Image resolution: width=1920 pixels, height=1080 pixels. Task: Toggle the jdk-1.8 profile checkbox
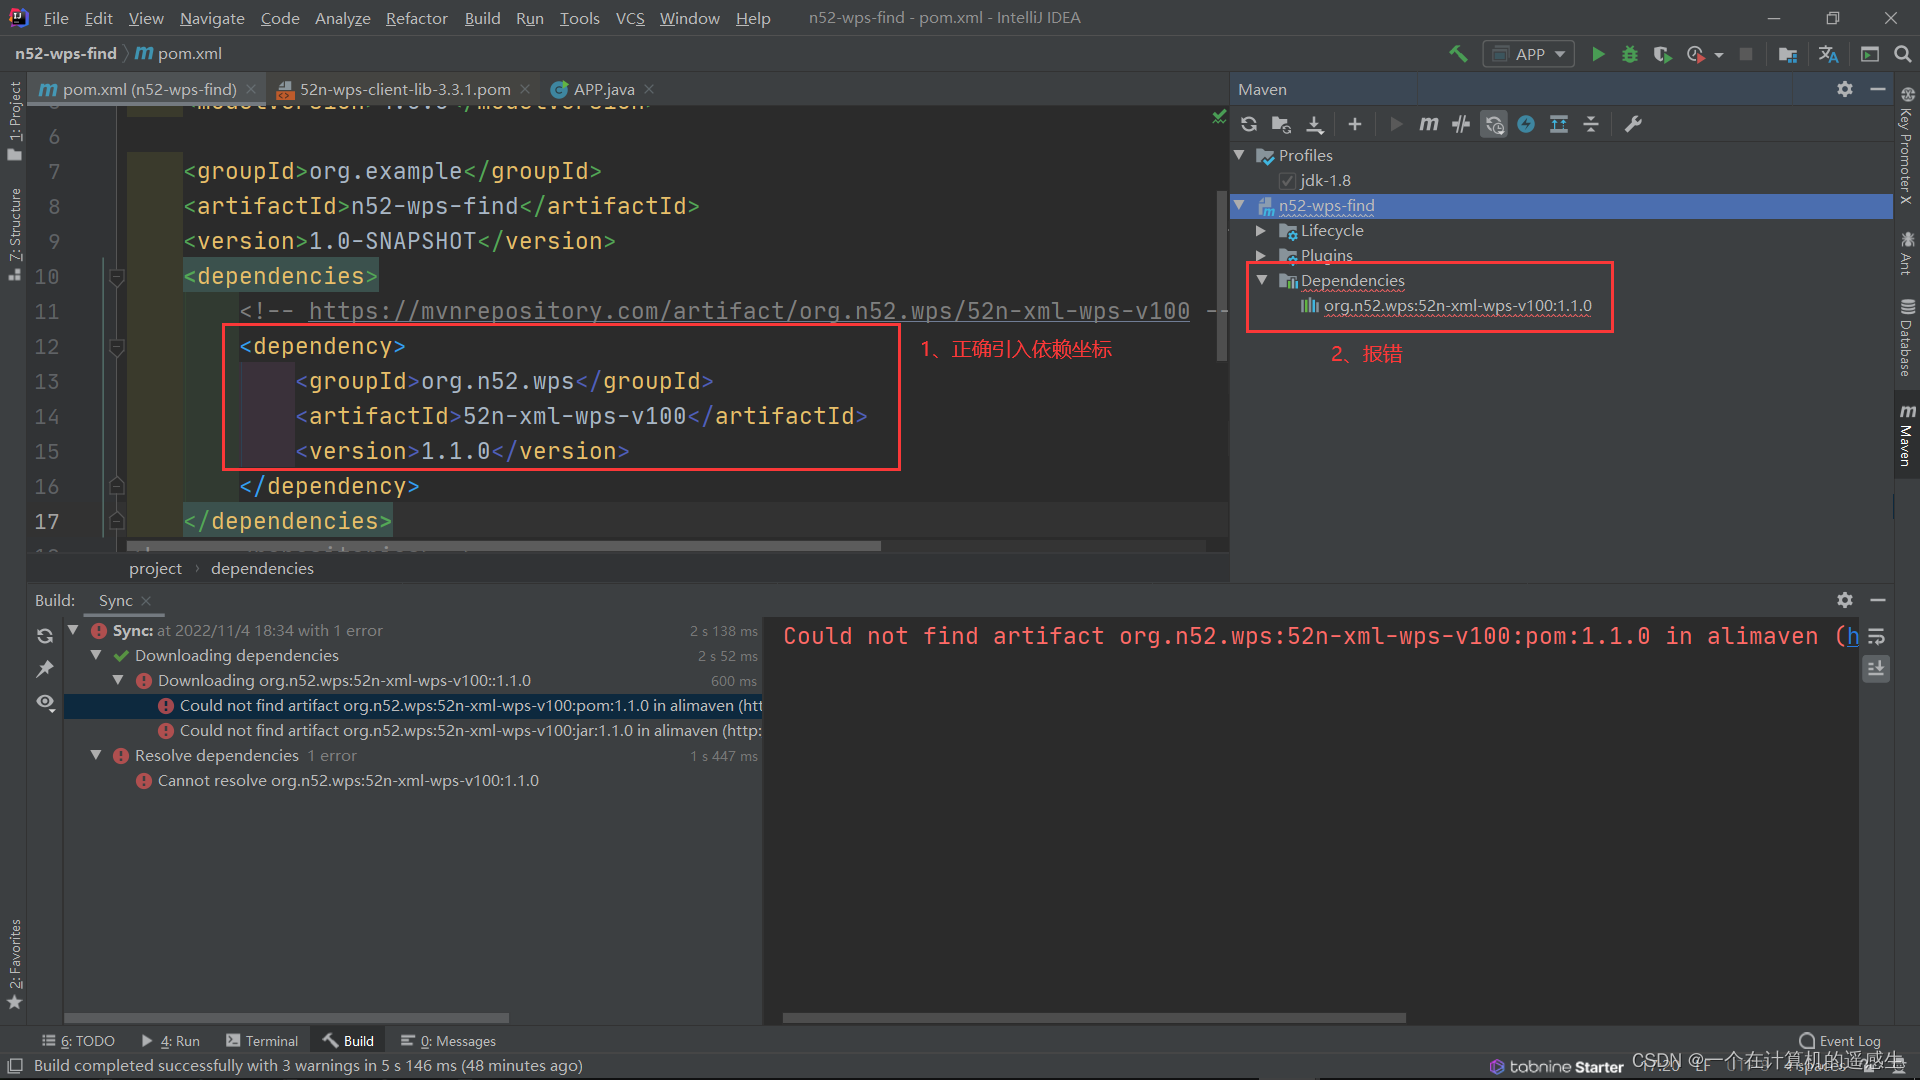[x=1287, y=181]
